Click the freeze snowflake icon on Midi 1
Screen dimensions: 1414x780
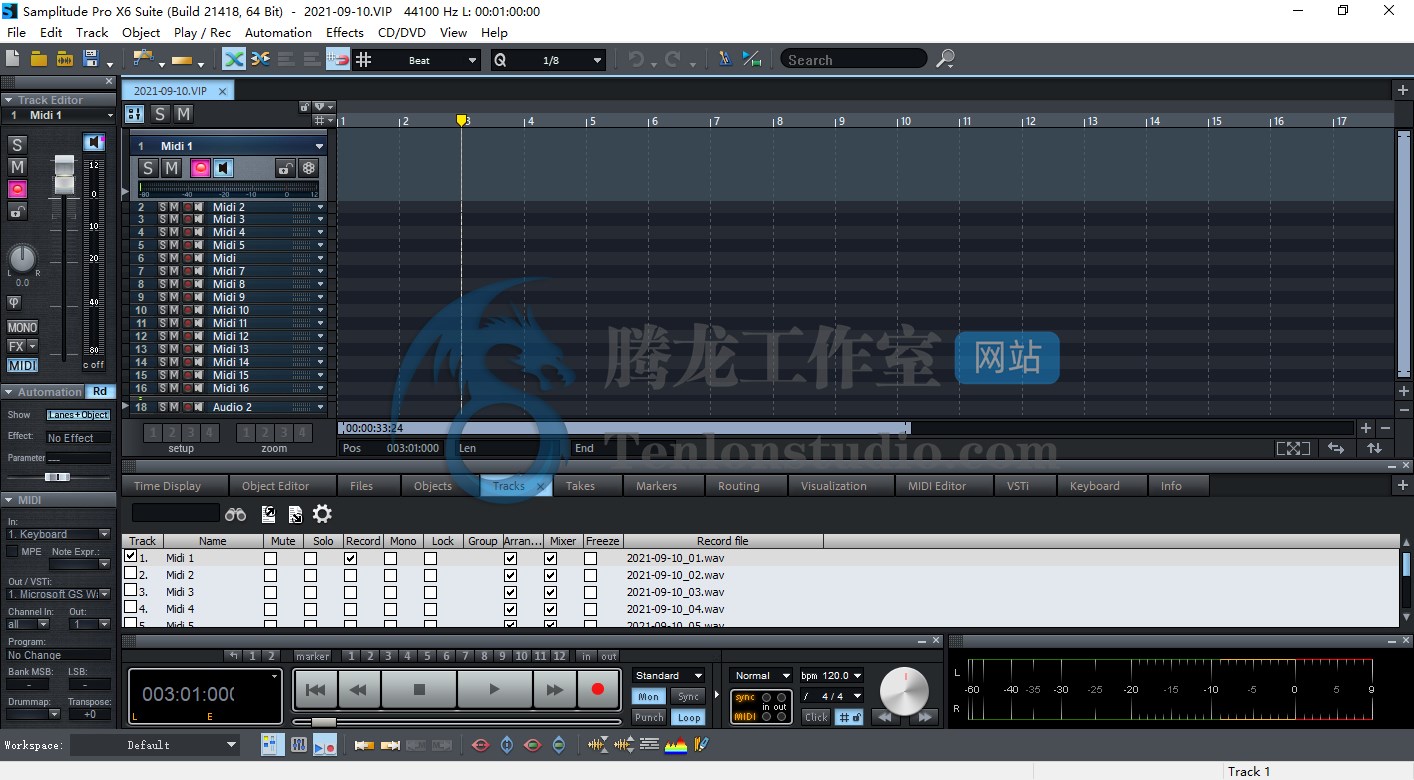click(309, 168)
